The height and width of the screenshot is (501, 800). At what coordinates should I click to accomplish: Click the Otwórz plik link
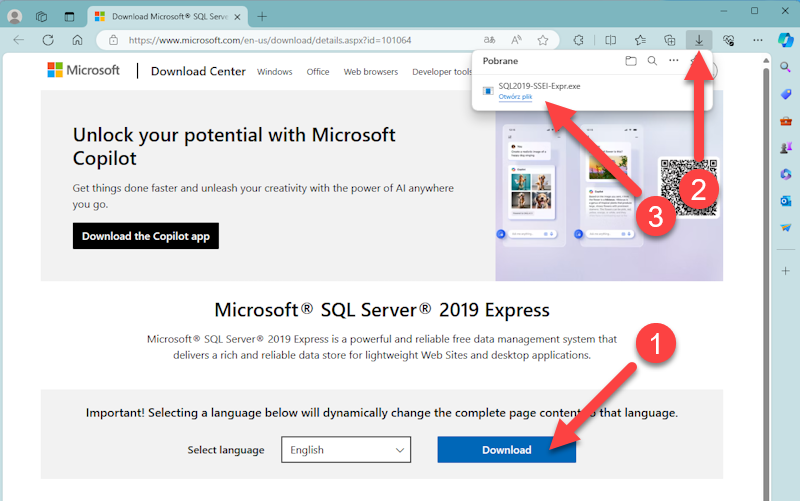click(515, 97)
